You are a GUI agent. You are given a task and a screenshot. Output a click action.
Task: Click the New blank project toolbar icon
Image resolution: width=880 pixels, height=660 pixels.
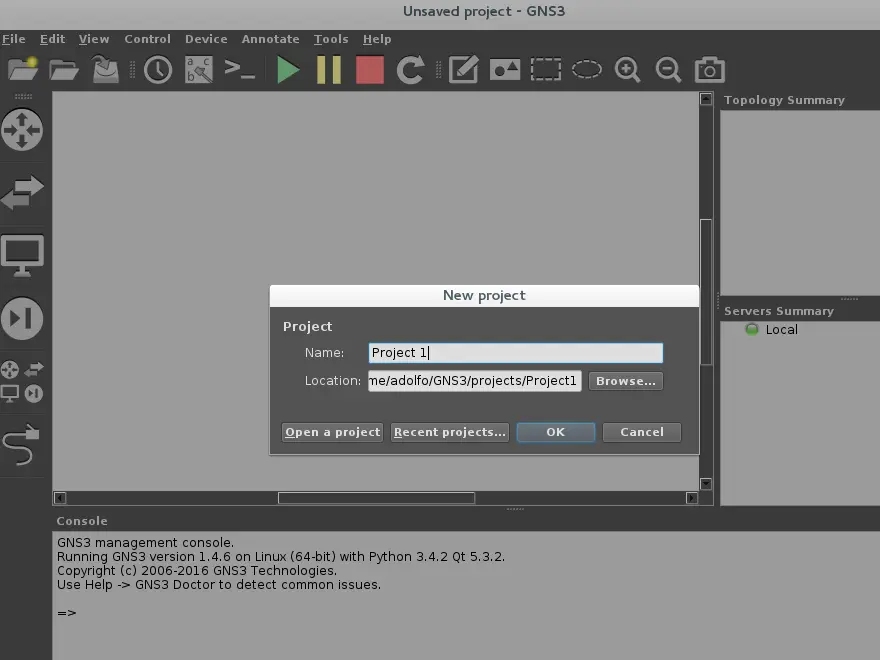click(23, 70)
